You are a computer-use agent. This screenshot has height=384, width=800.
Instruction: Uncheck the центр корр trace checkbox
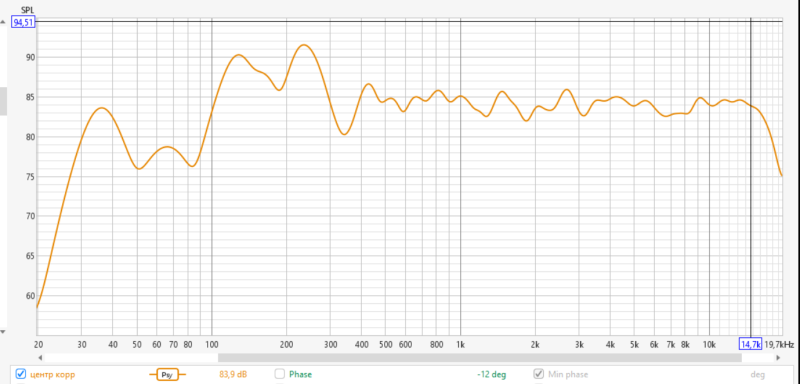tap(21, 374)
